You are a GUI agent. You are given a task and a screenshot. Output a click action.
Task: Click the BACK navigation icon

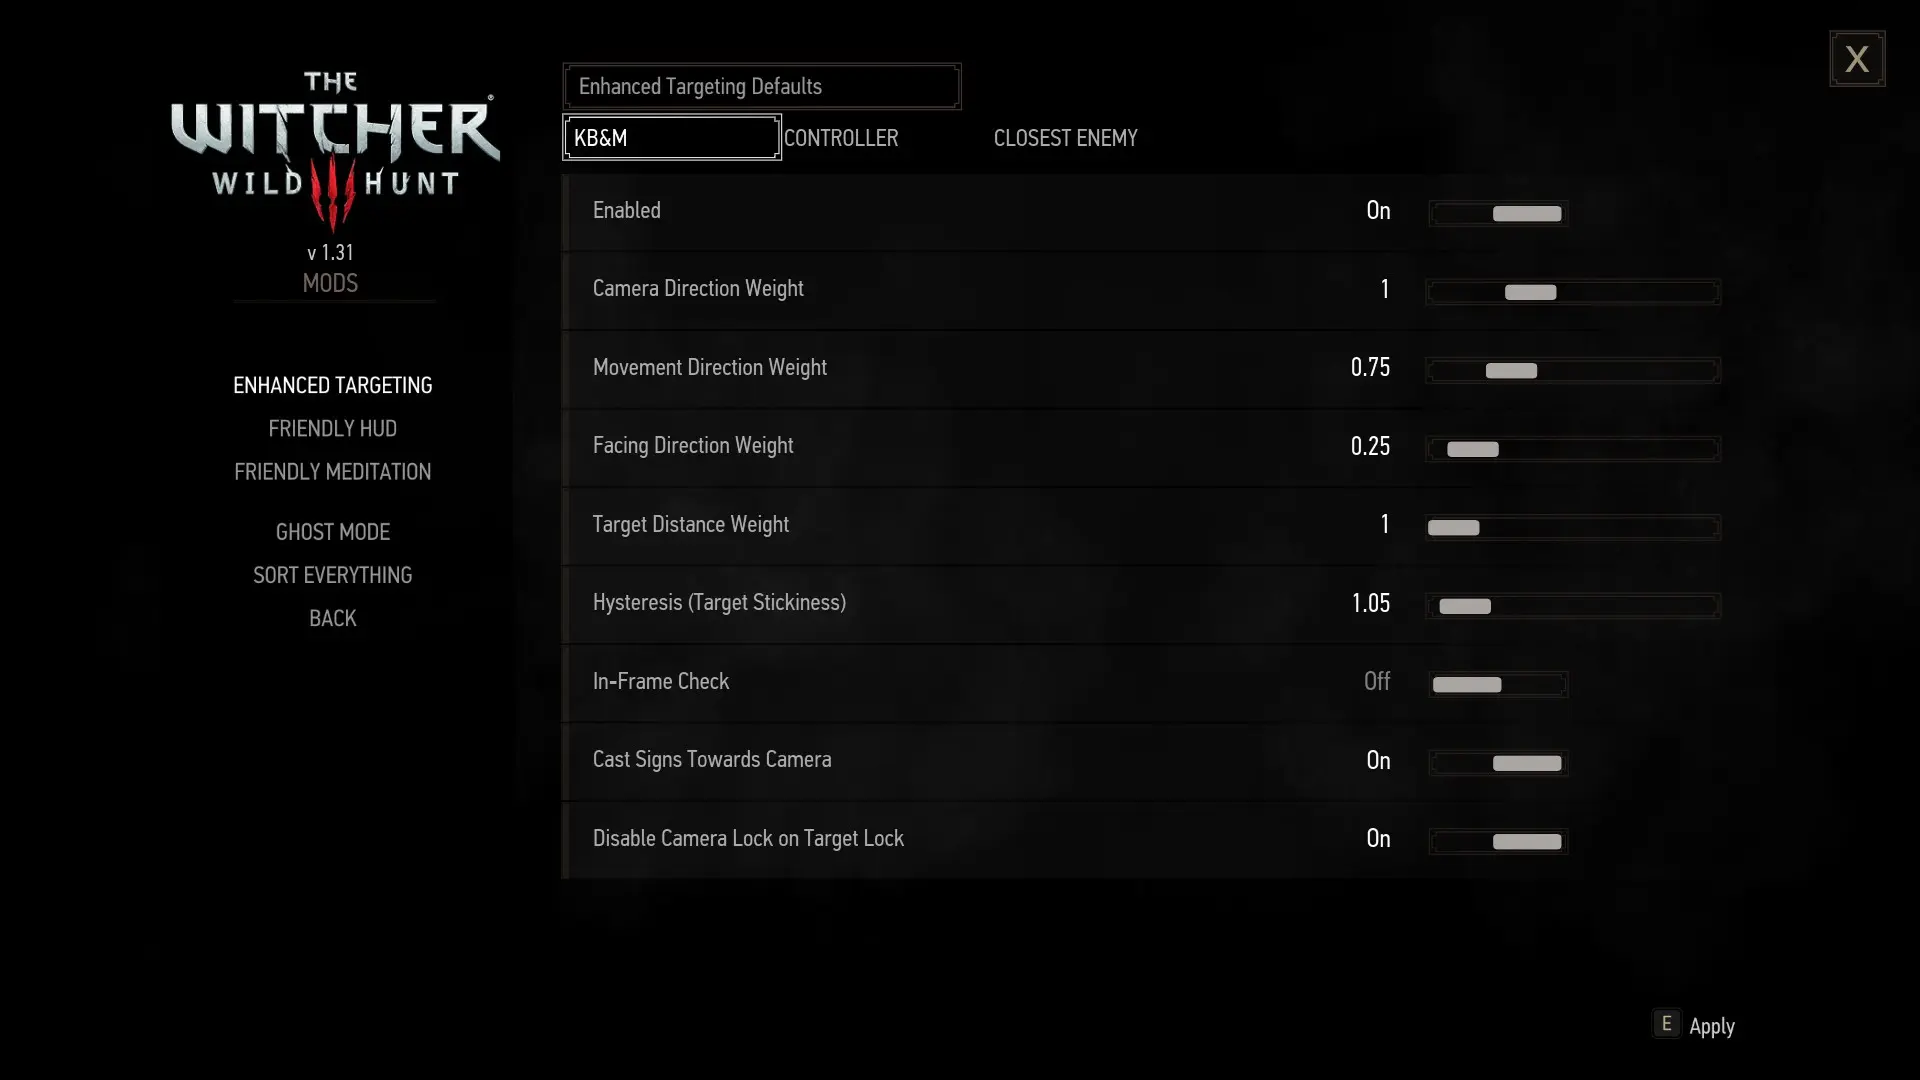(x=332, y=617)
